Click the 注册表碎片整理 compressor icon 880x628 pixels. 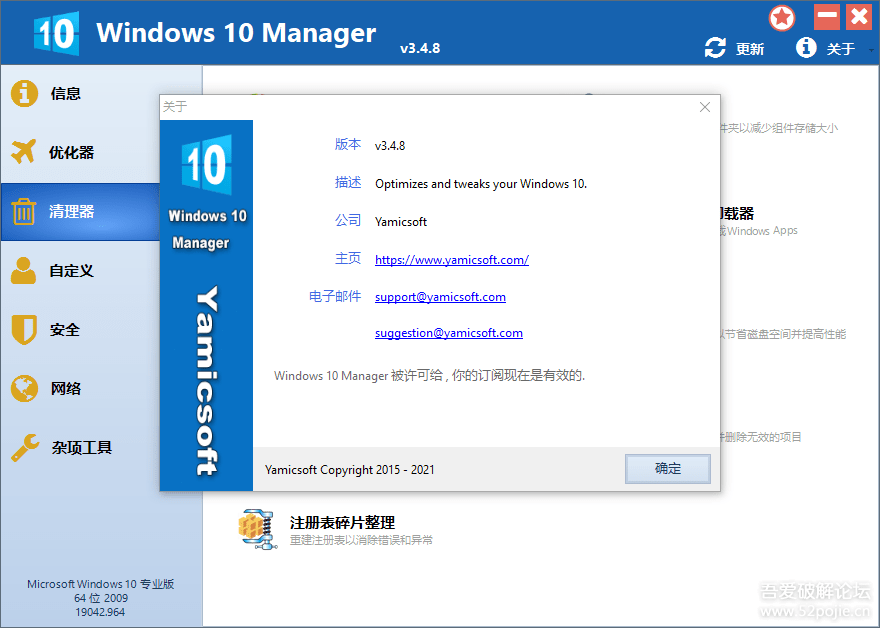(x=258, y=529)
